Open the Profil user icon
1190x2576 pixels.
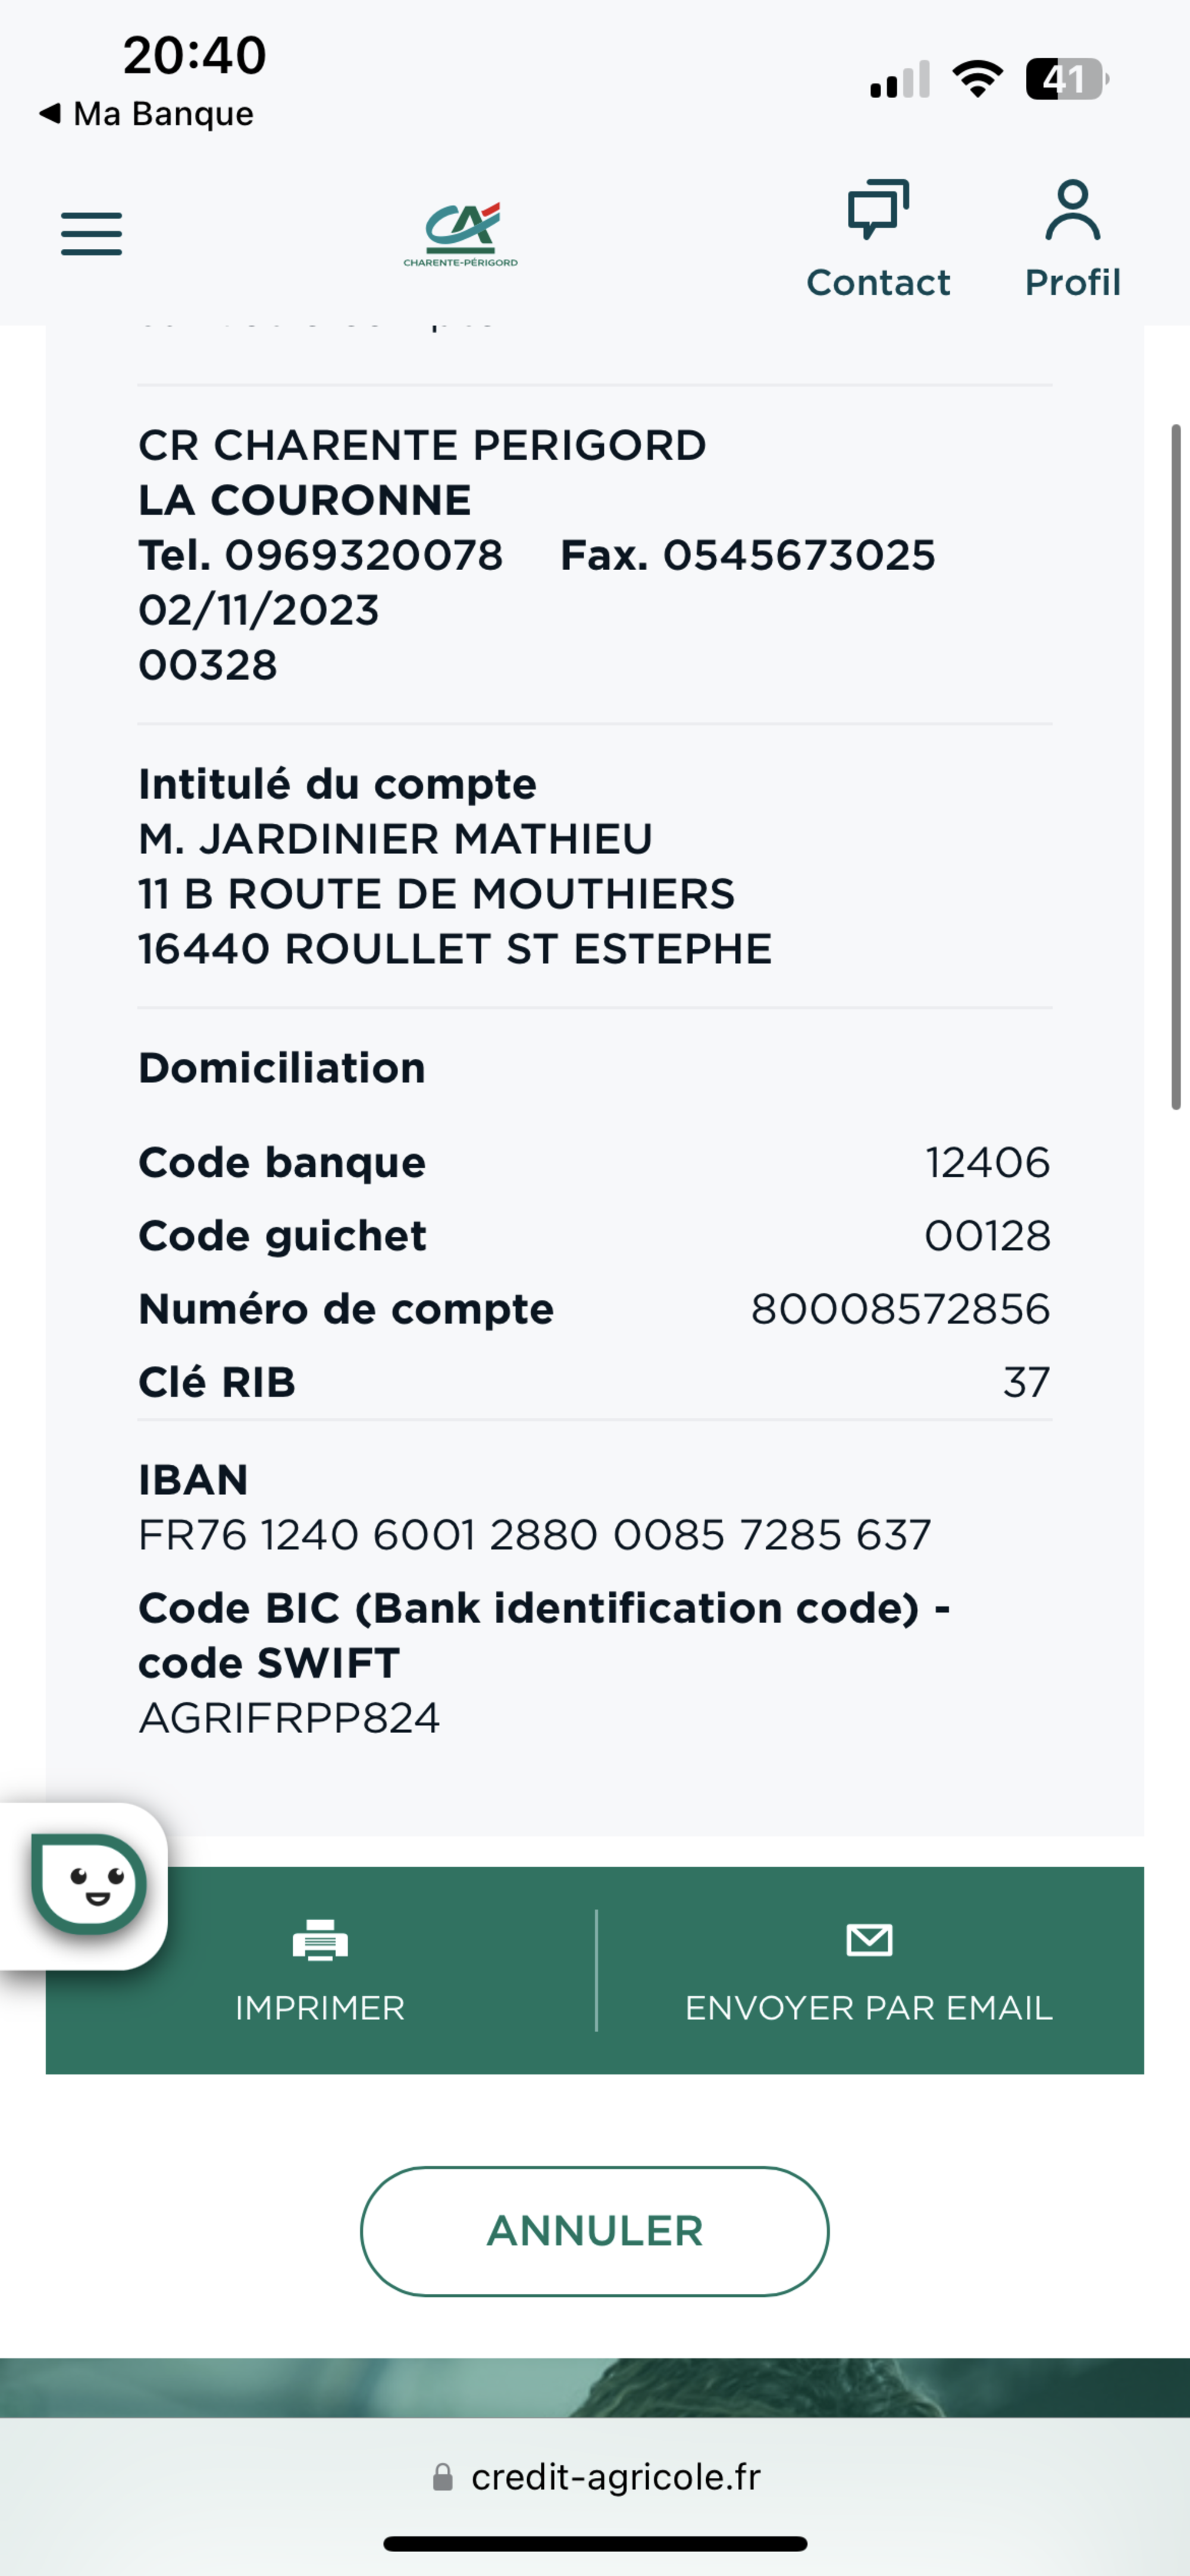(x=1072, y=210)
